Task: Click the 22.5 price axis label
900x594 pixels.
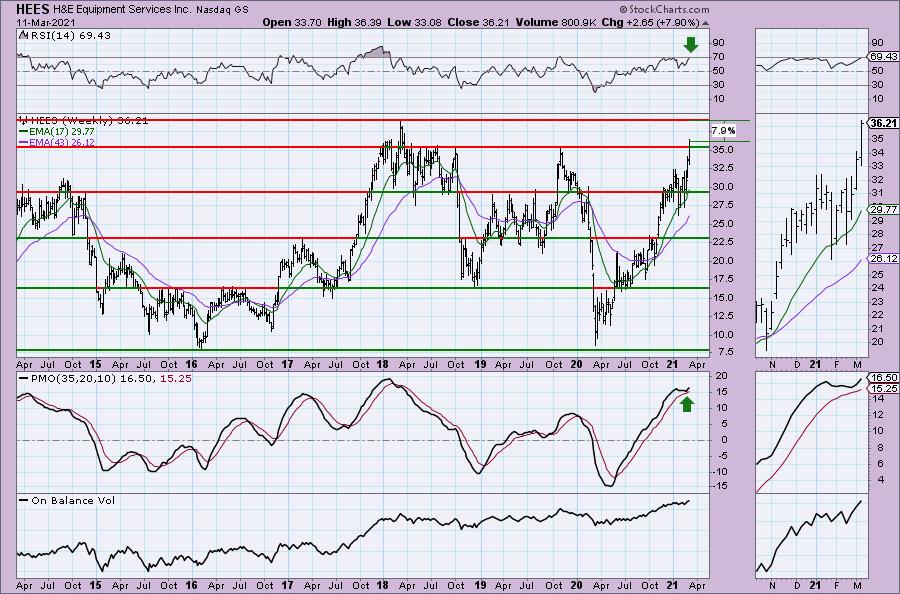Action: [722, 242]
